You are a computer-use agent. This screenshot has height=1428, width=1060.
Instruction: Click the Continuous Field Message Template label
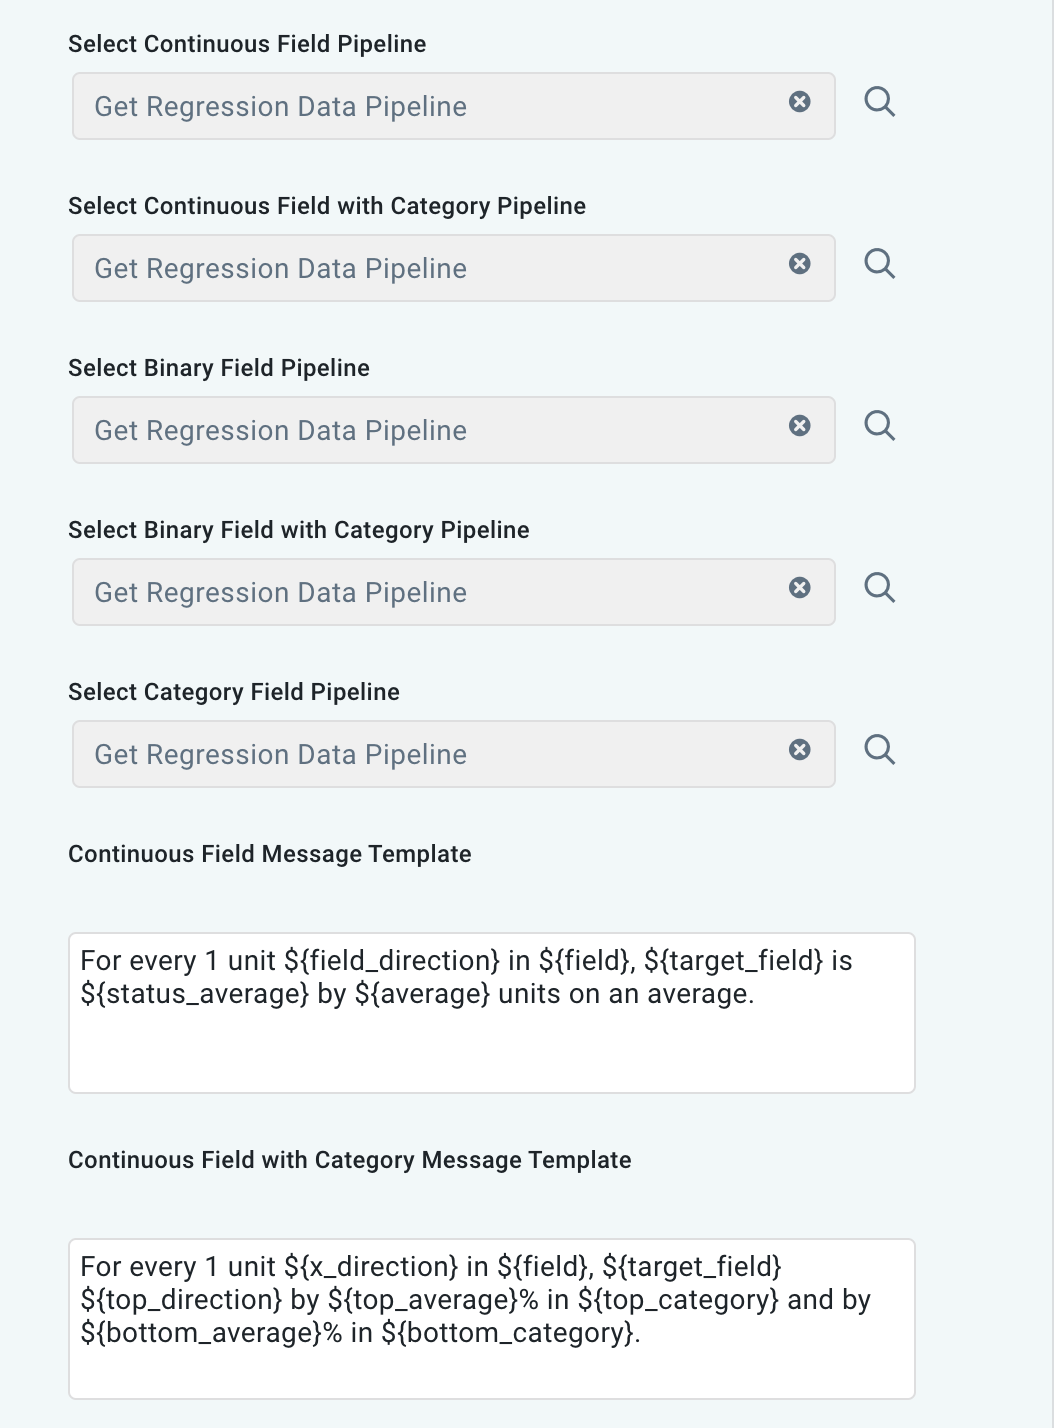(x=269, y=854)
